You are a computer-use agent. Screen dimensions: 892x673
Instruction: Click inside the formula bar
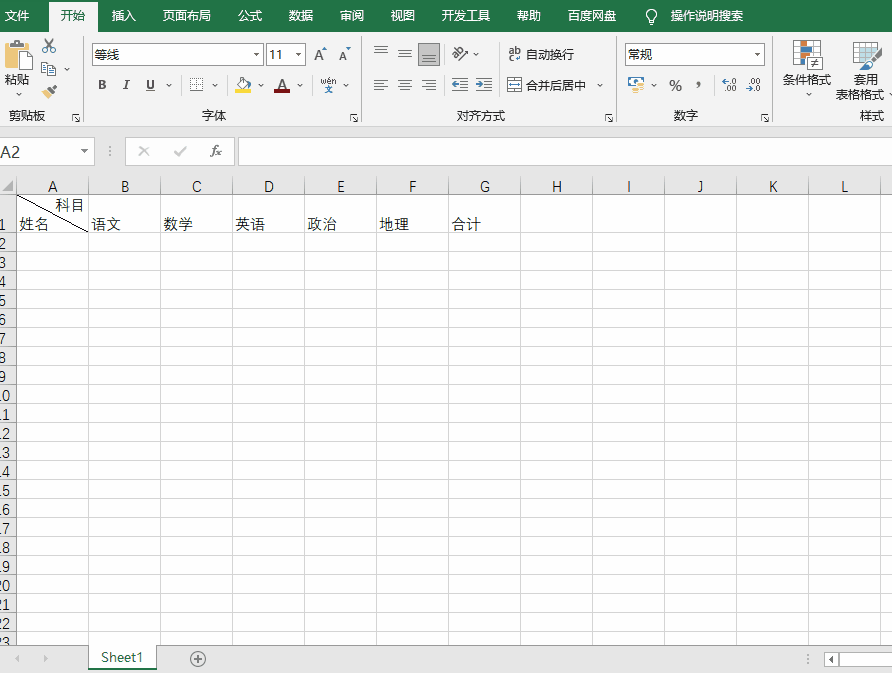coord(564,151)
